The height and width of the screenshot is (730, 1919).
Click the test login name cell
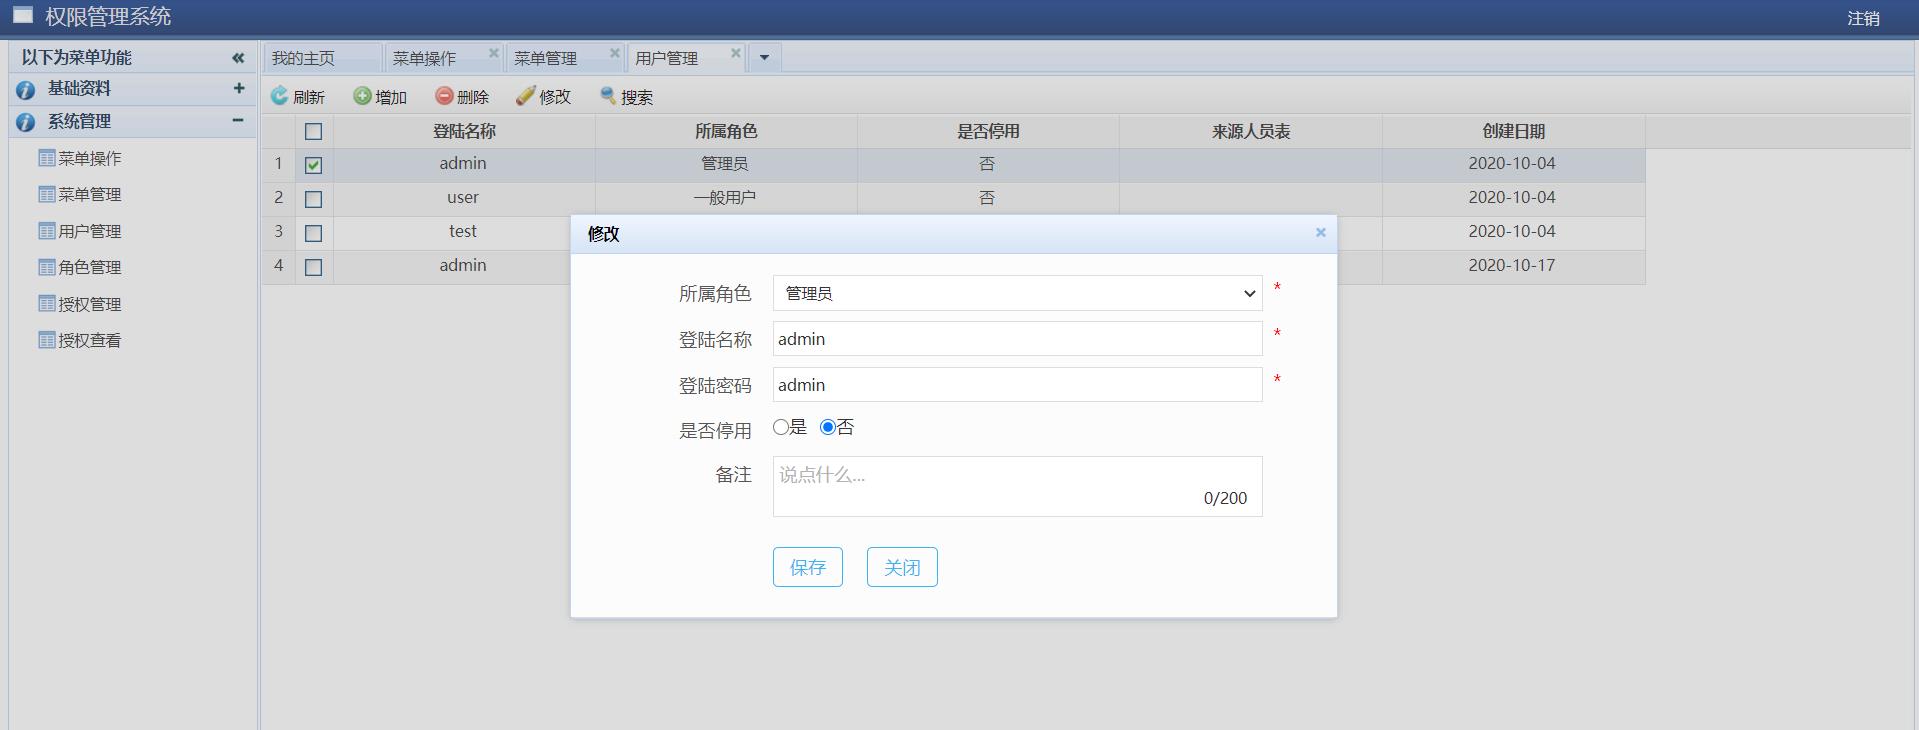coord(463,231)
